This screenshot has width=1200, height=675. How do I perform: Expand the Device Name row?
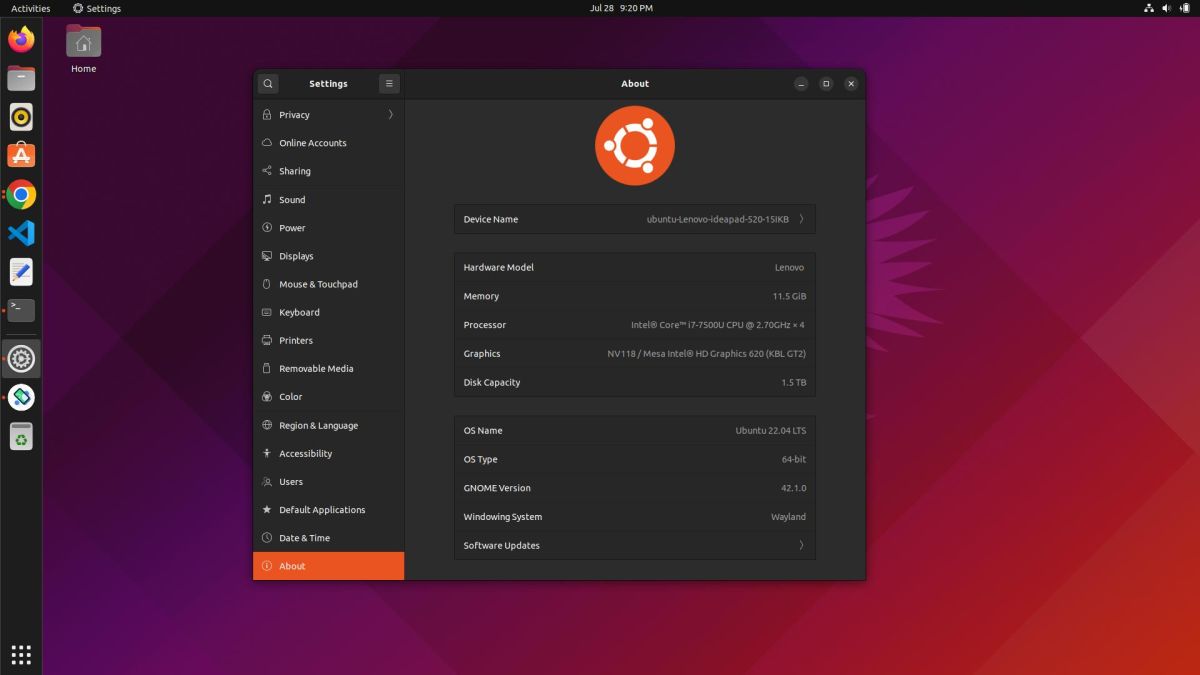pos(635,219)
